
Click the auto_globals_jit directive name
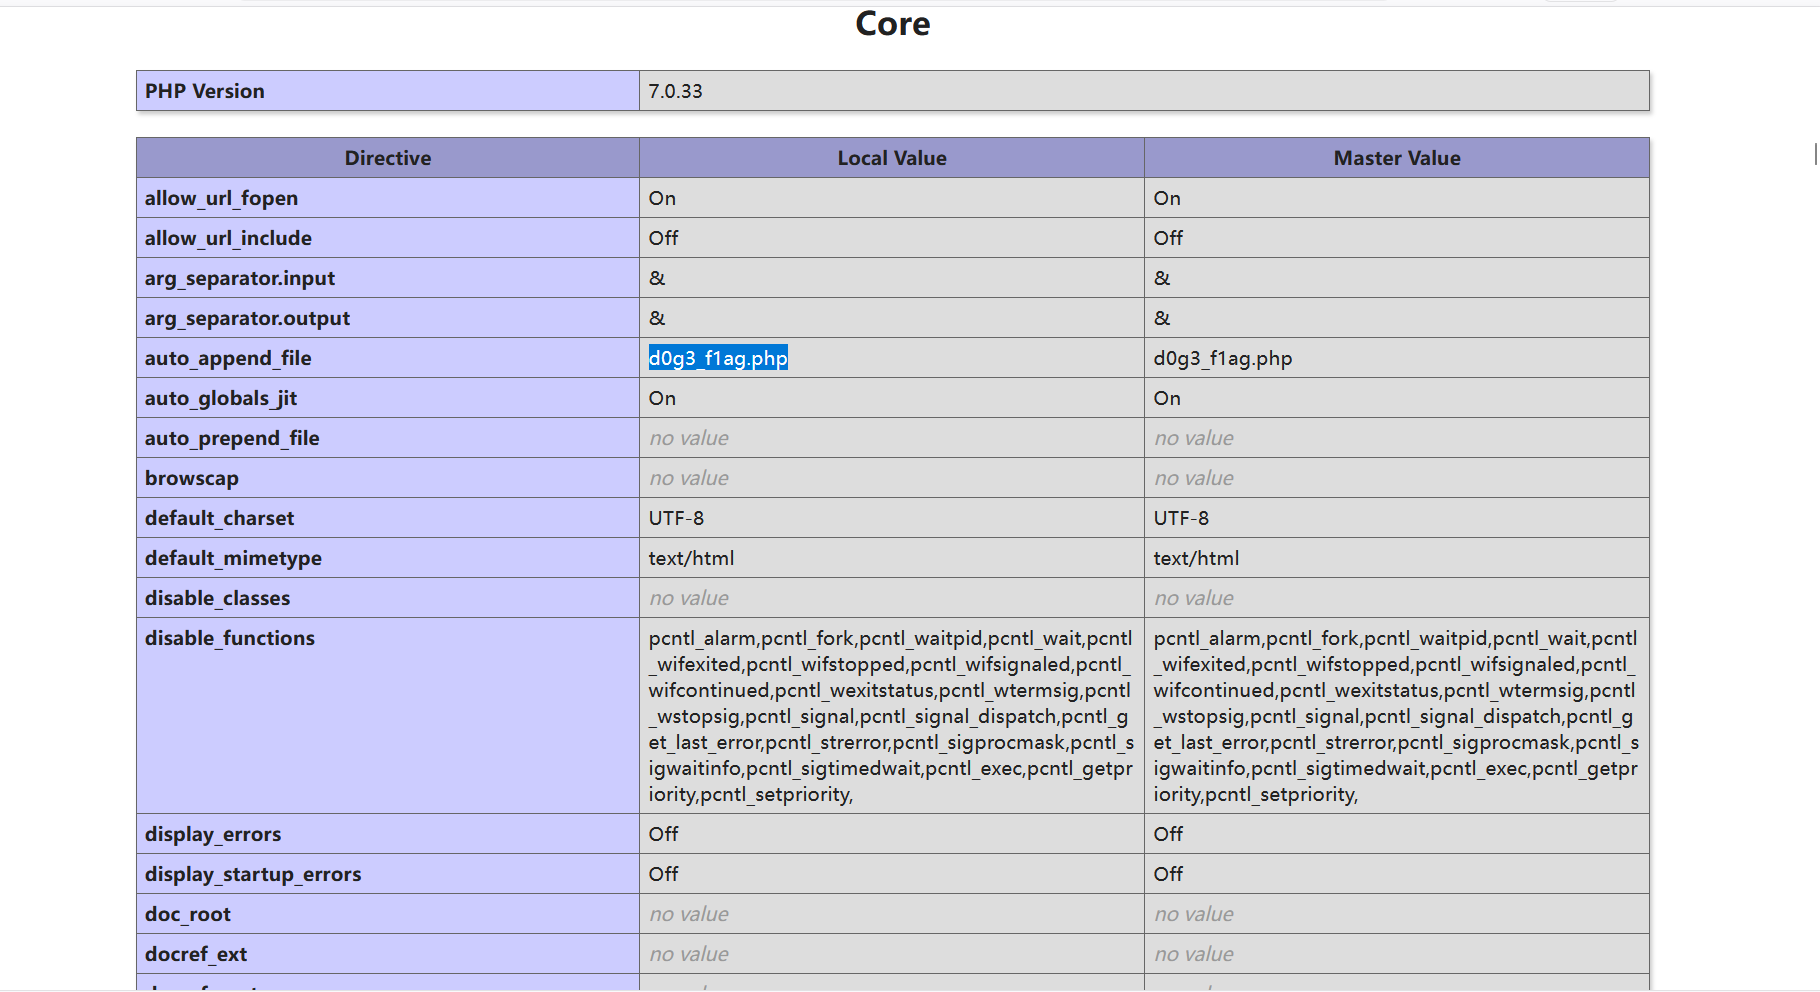pyautogui.click(x=221, y=398)
